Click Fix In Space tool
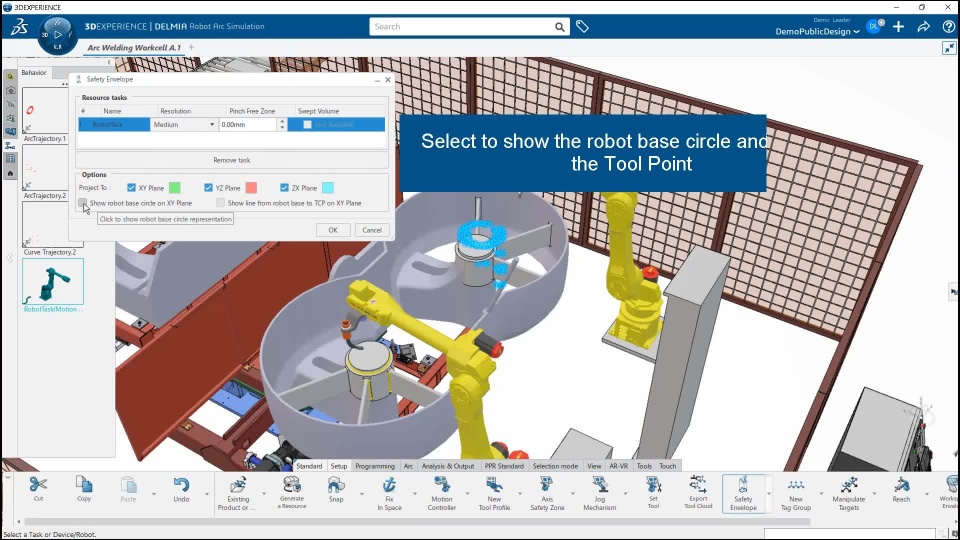Image resolution: width=960 pixels, height=540 pixels. 389,493
